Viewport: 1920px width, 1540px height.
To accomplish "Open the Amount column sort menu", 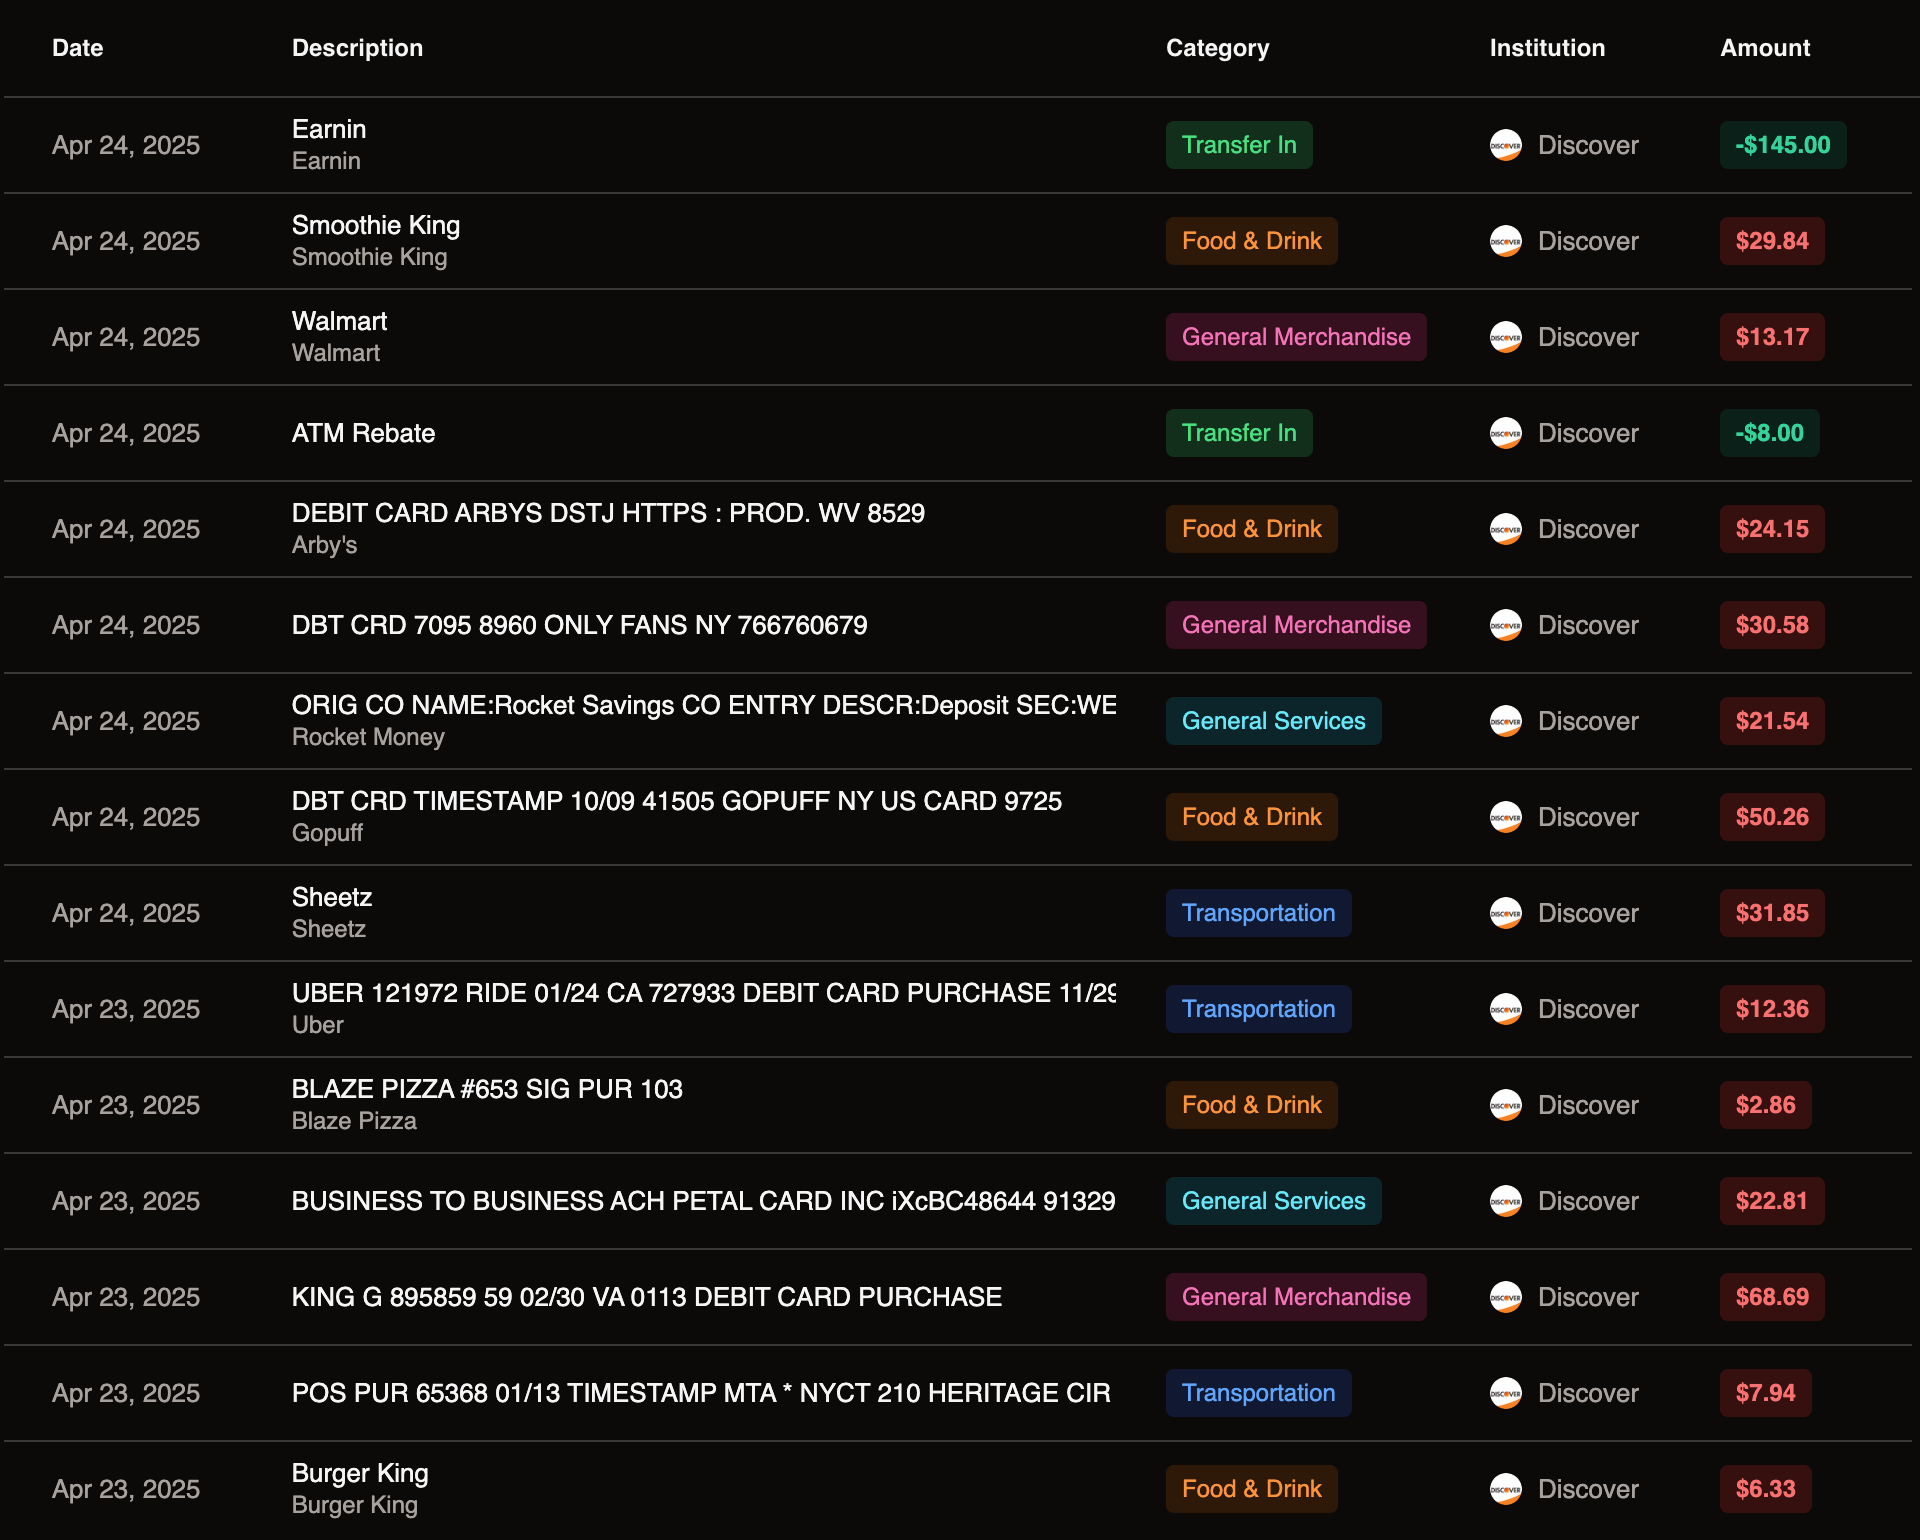I will 1764,47.
